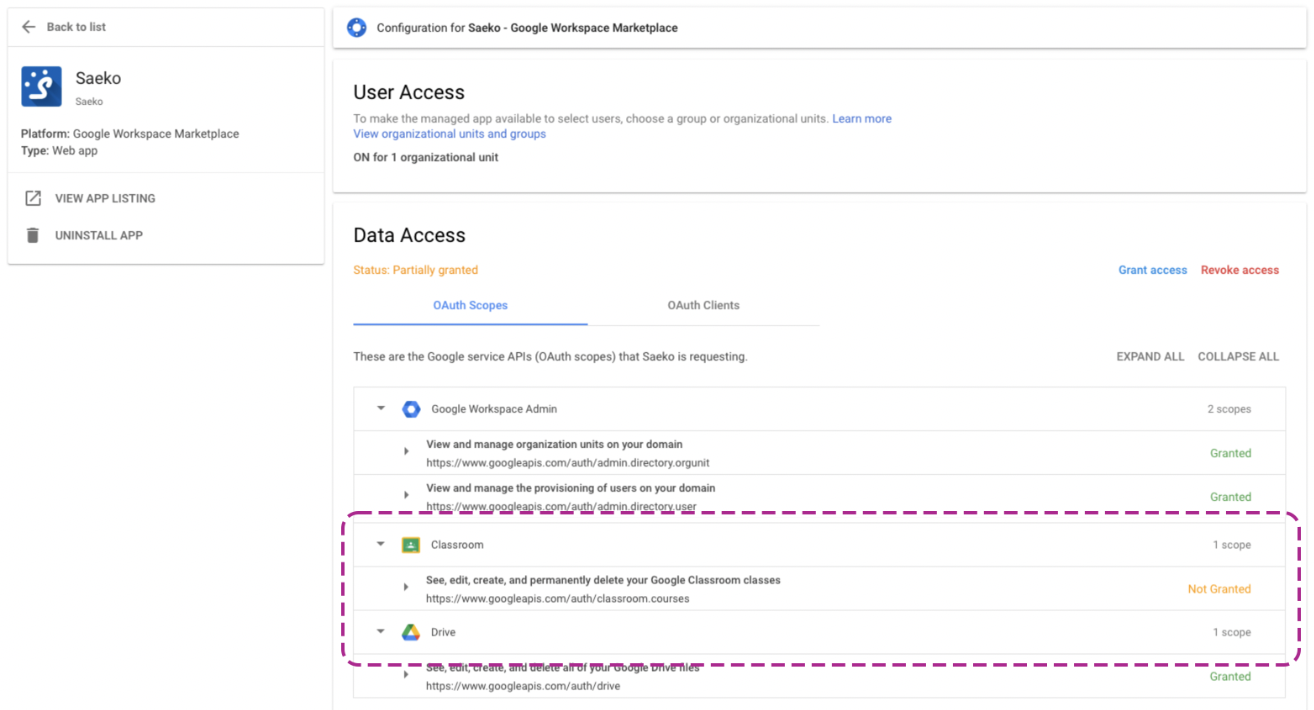Click the Uninstall App trash icon
Viewport: 1314px width, 710px height.
tap(33, 235)
